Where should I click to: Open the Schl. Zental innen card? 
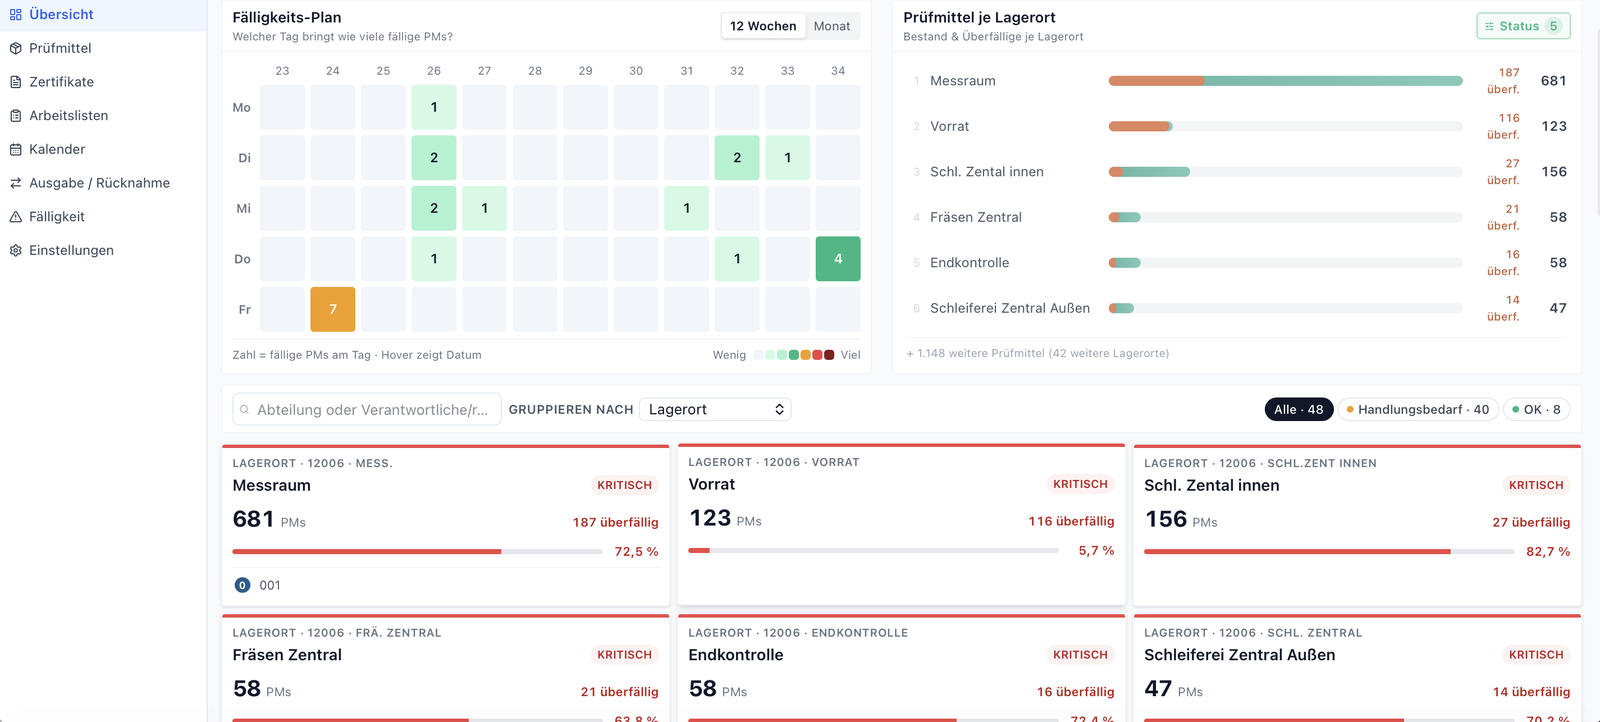click(1357, 526)
